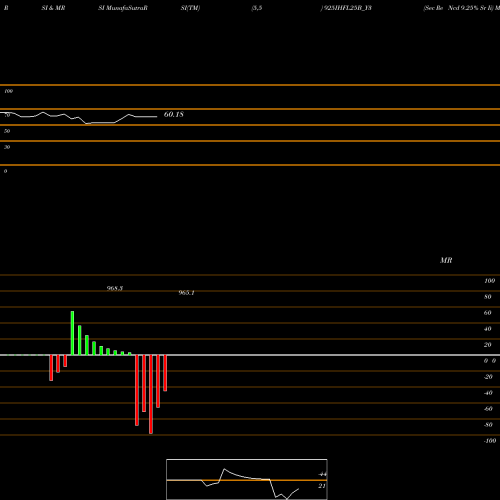500x500 pixels.
Task: Click the RSI panel's 30 level label
Action: (x=7, y=147)
